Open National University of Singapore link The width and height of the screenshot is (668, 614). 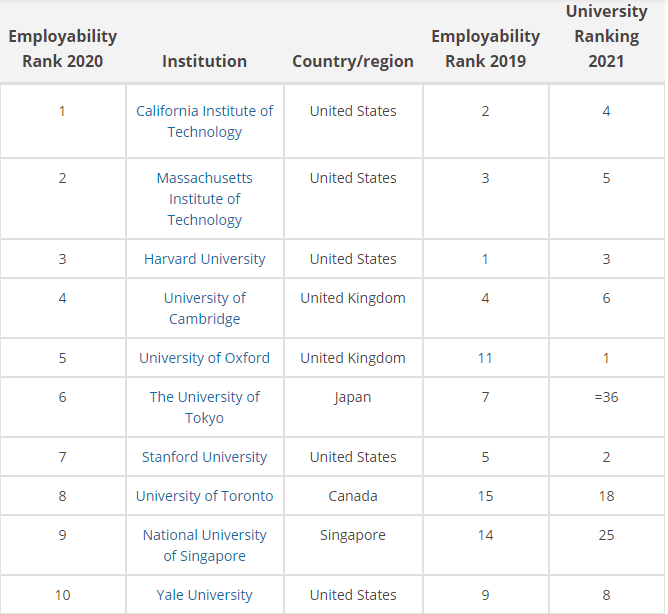point(204,545)
